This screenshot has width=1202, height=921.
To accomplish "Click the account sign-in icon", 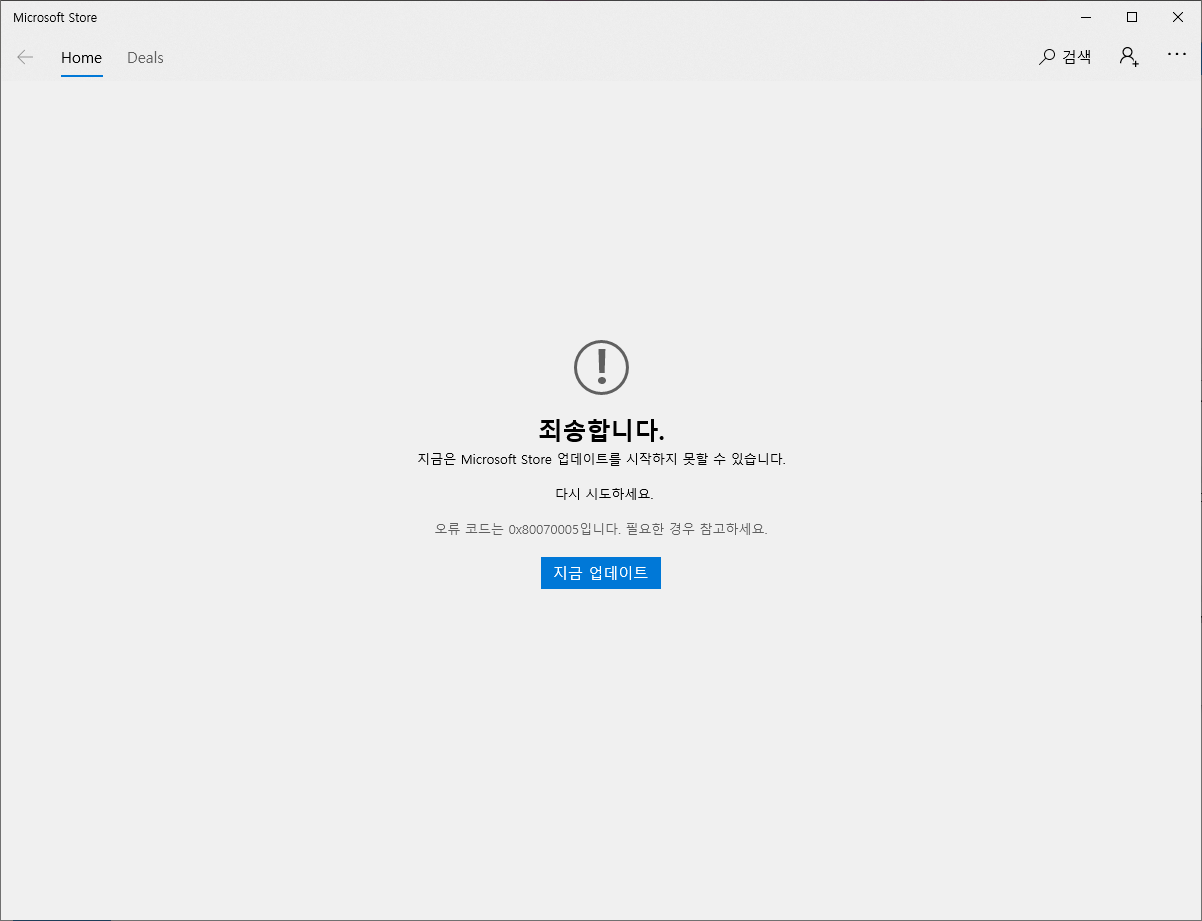I will tap(1129, 57).
